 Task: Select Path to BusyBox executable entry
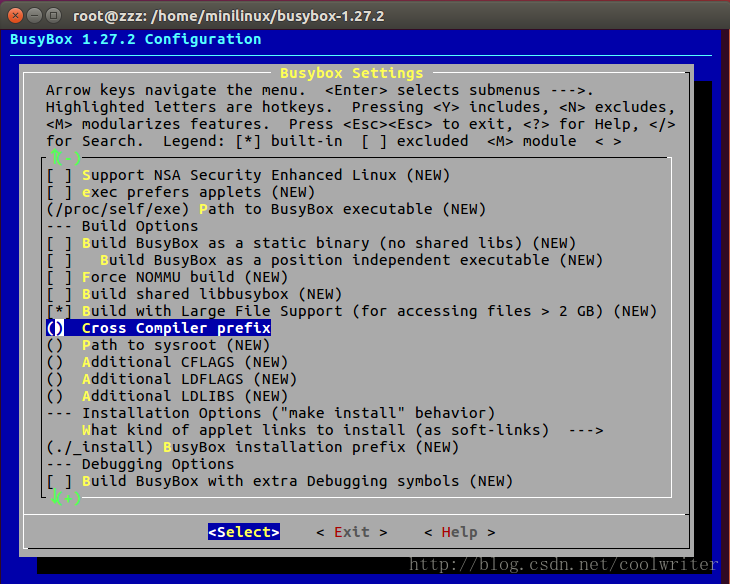(266, 210)
